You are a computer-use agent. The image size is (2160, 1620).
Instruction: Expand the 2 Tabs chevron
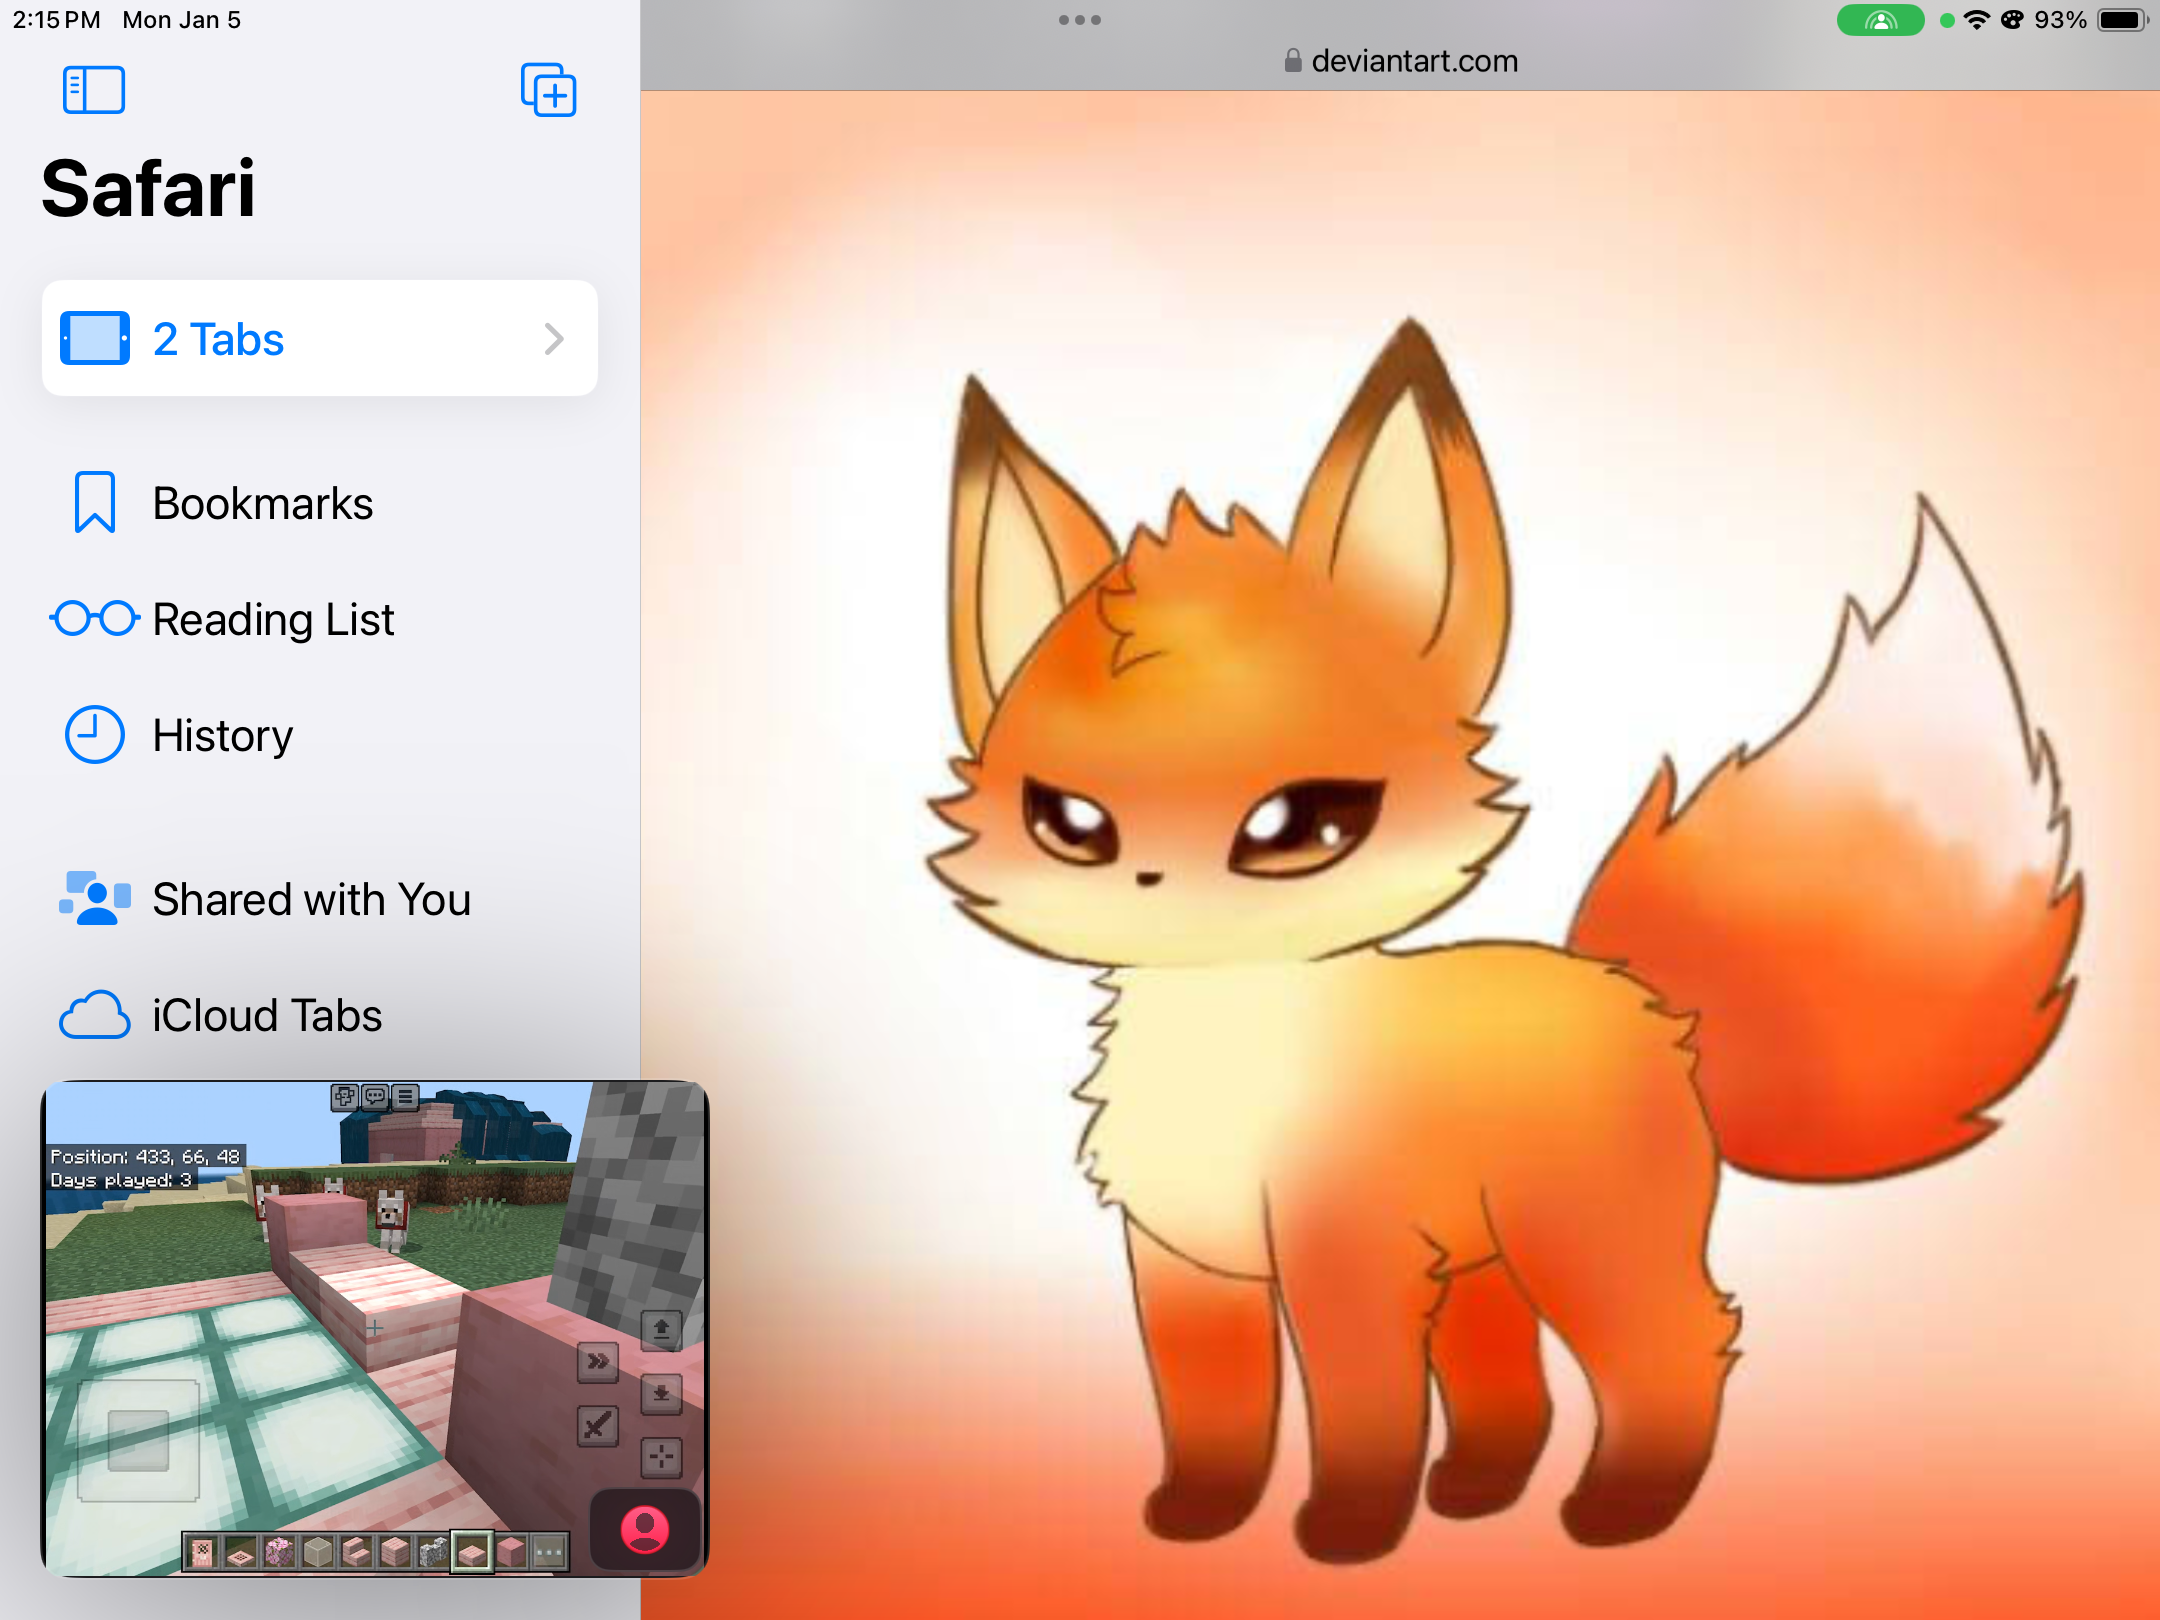[x=554, y=339]
